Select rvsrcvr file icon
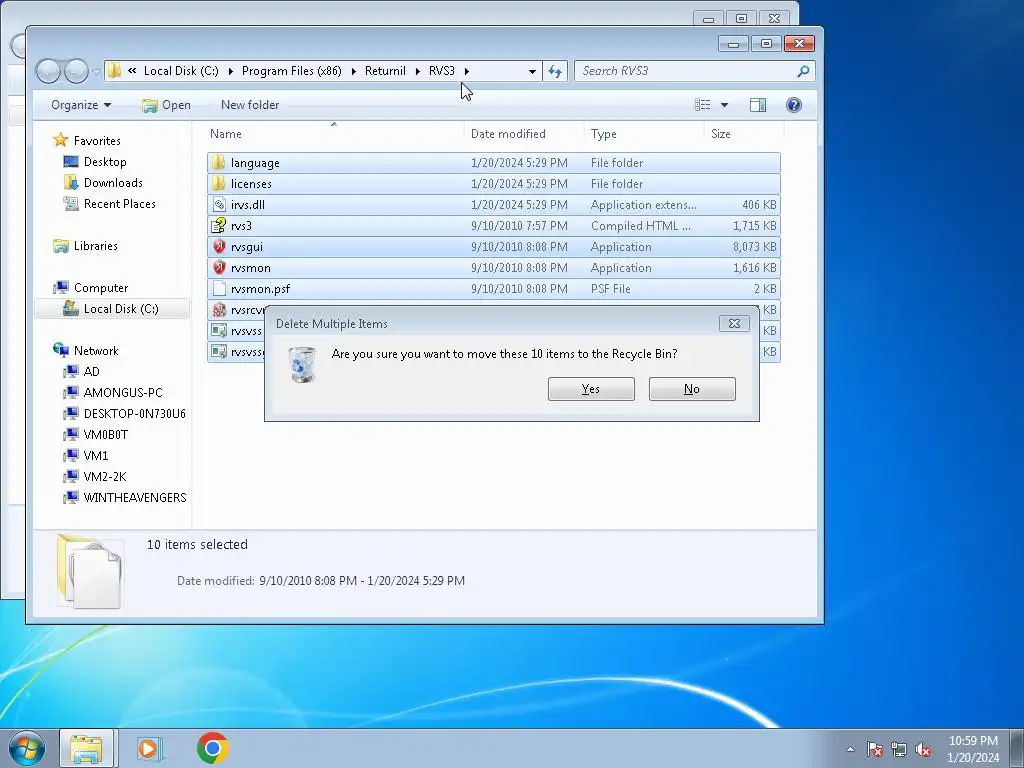 [x=219, y=310]
